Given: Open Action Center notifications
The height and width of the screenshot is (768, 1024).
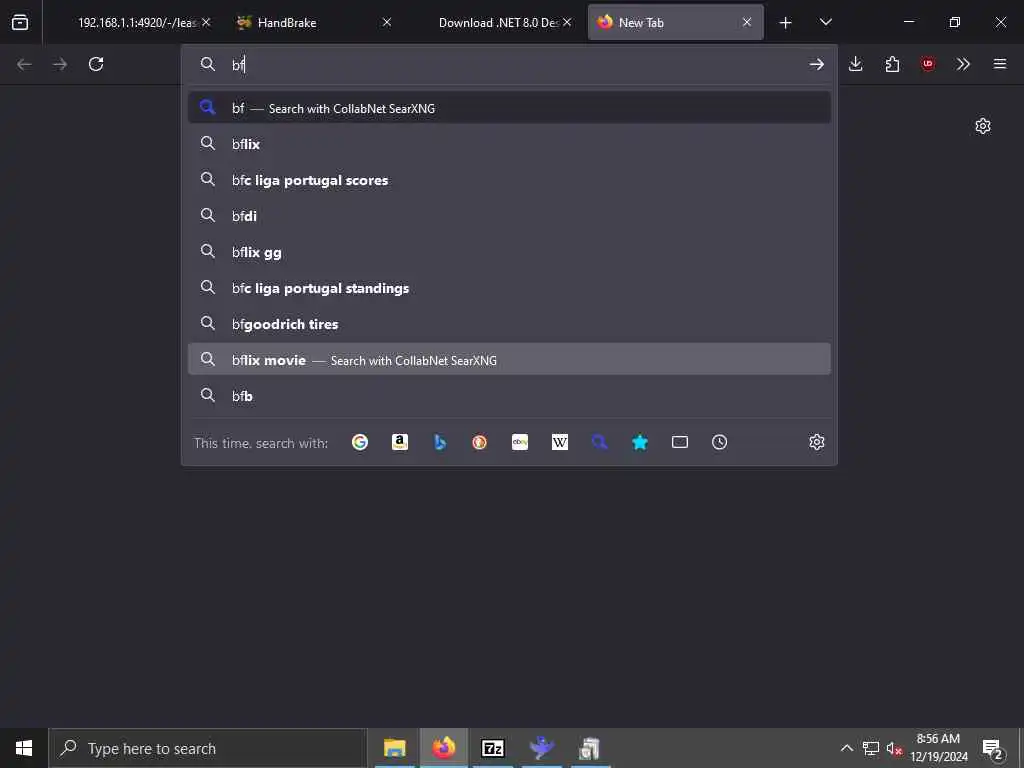Looking at the screenshot, I should [x=993, y=748].
